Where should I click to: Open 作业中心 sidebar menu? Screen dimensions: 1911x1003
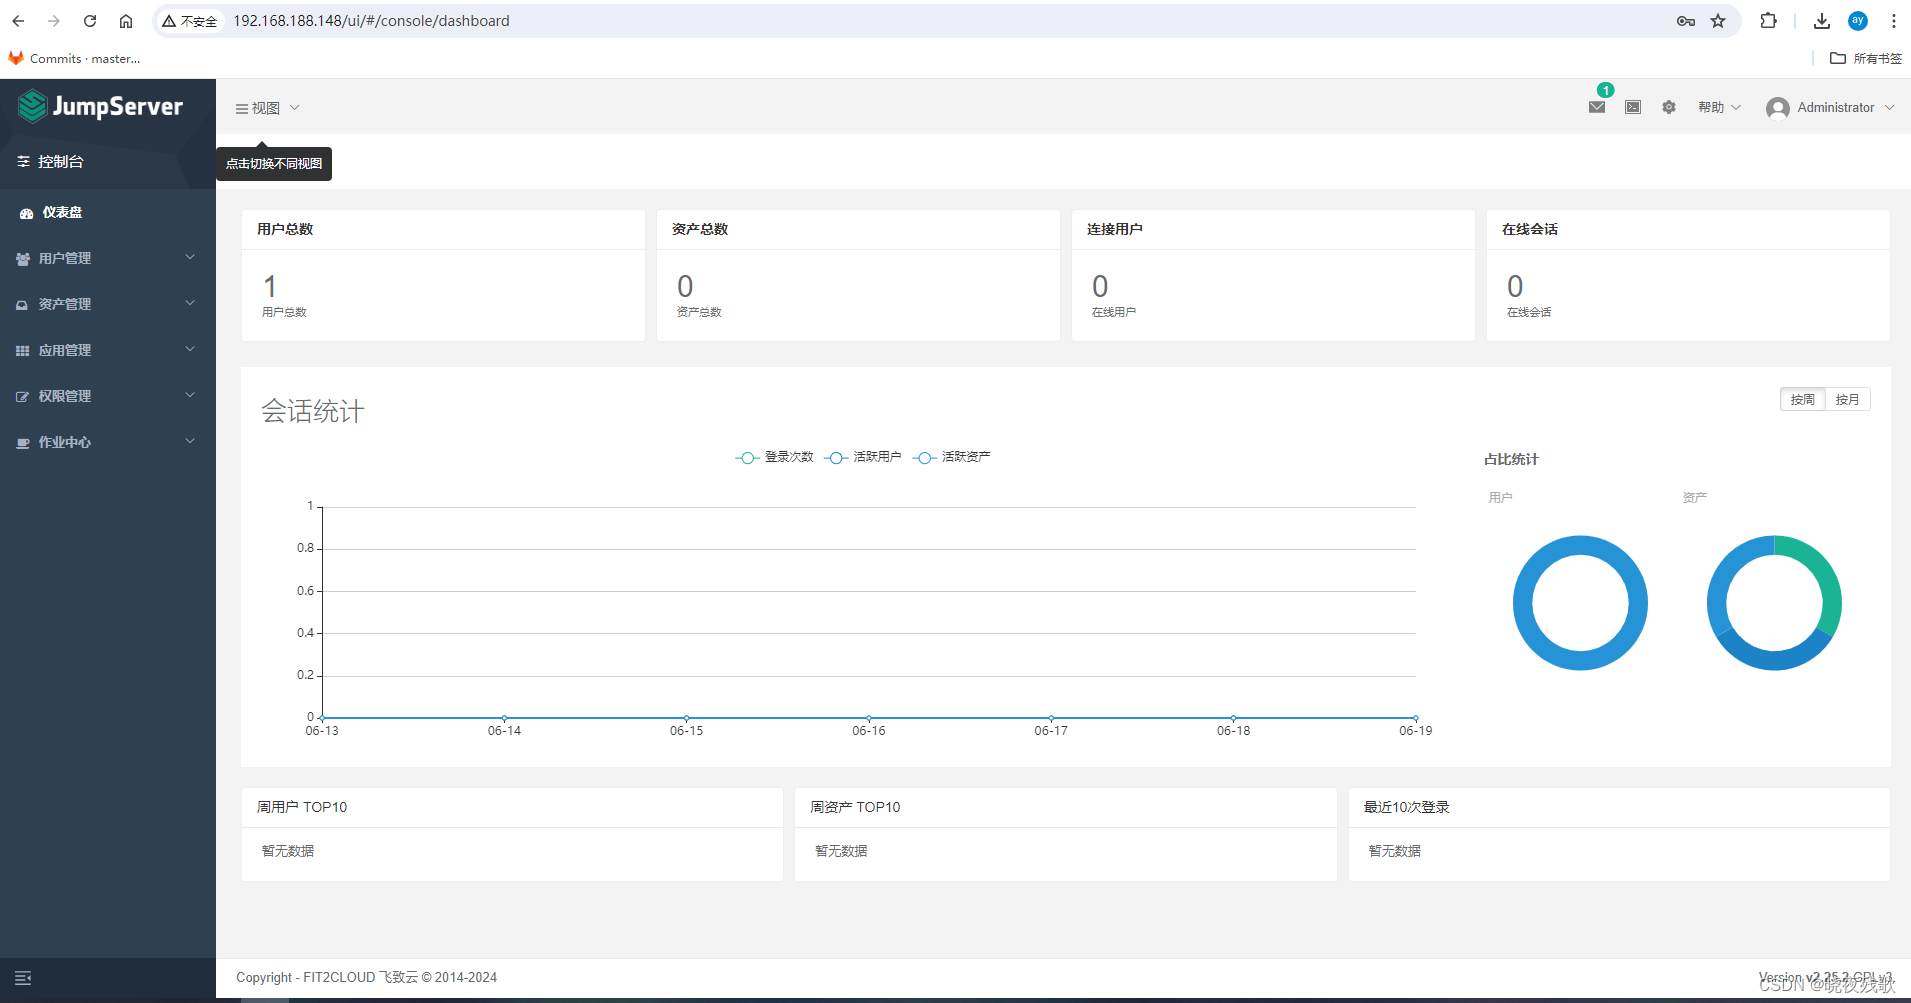point(108,443)
